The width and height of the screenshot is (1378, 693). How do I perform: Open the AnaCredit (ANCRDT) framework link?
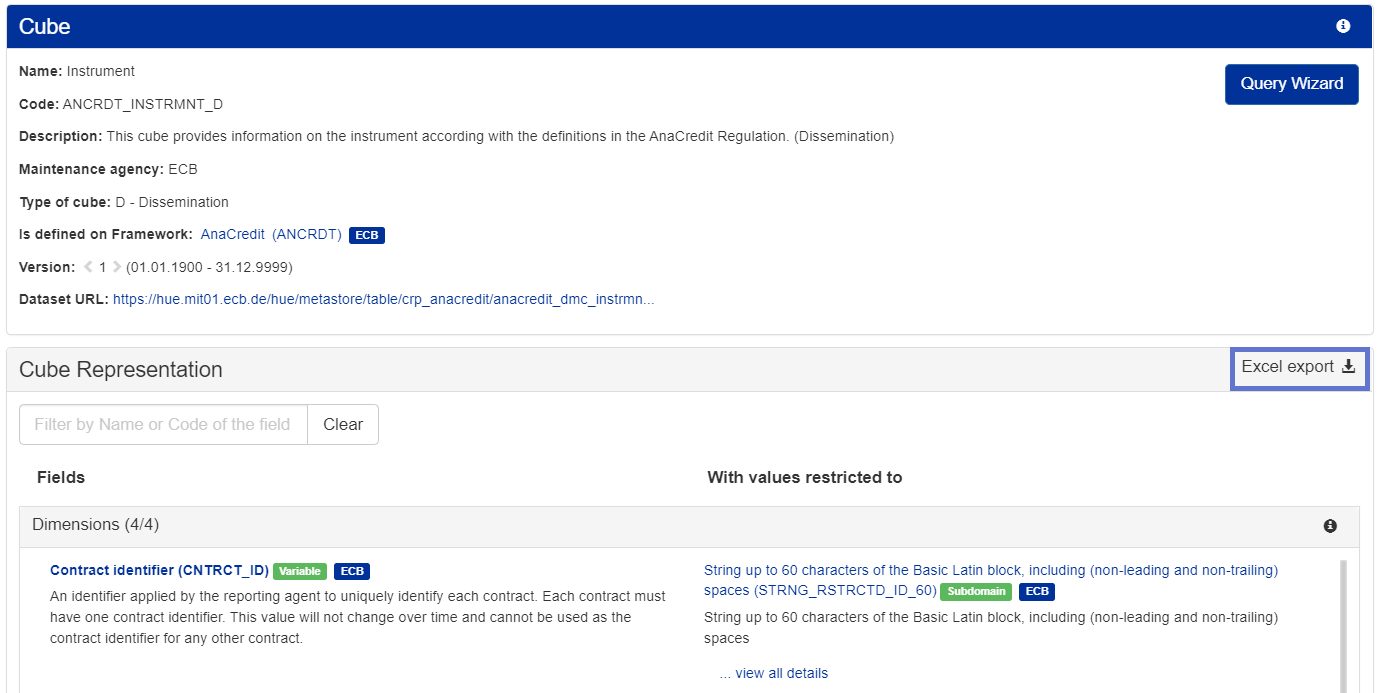271,234
